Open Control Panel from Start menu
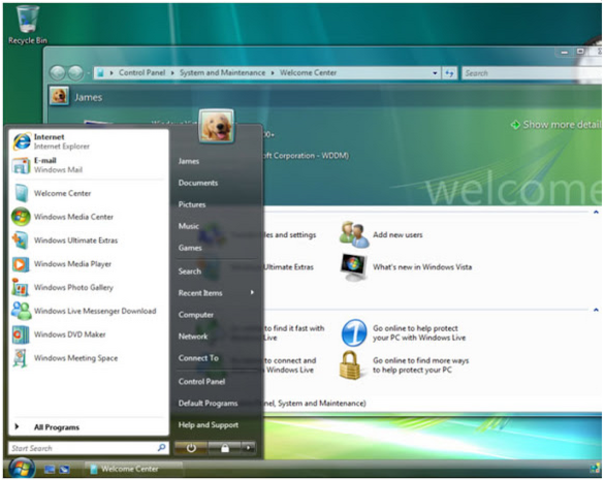 (201, 382)
